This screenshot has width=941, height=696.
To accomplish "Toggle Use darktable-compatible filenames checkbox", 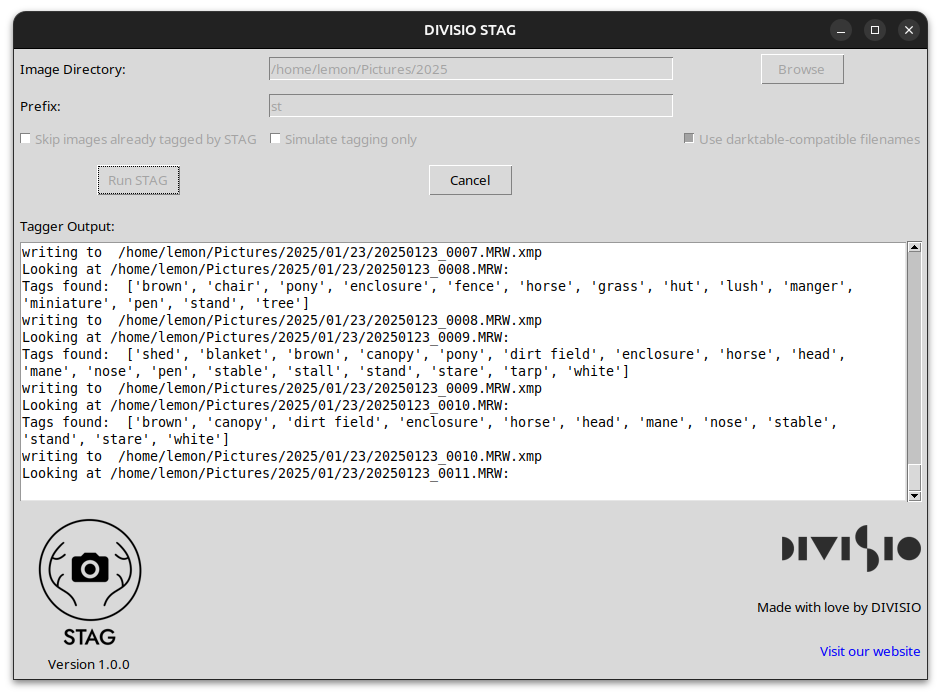I will (x=689, y=139).
